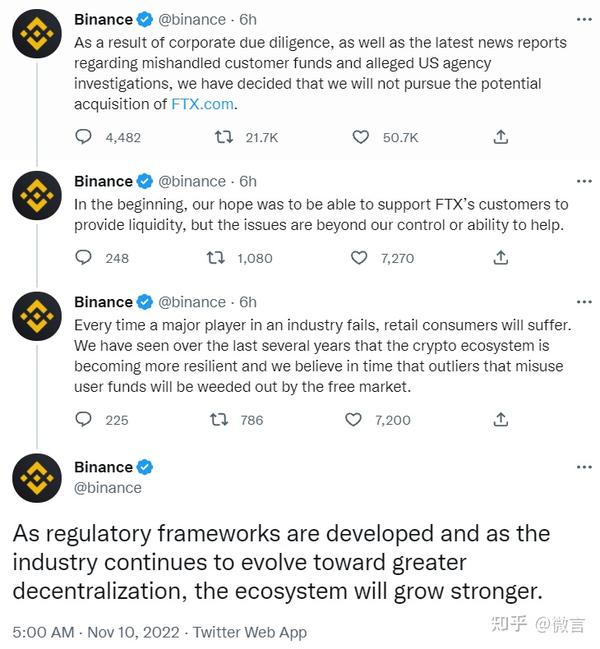Open more options on the bottom main tweet
The image size is (600, 649).
point(584,467)
